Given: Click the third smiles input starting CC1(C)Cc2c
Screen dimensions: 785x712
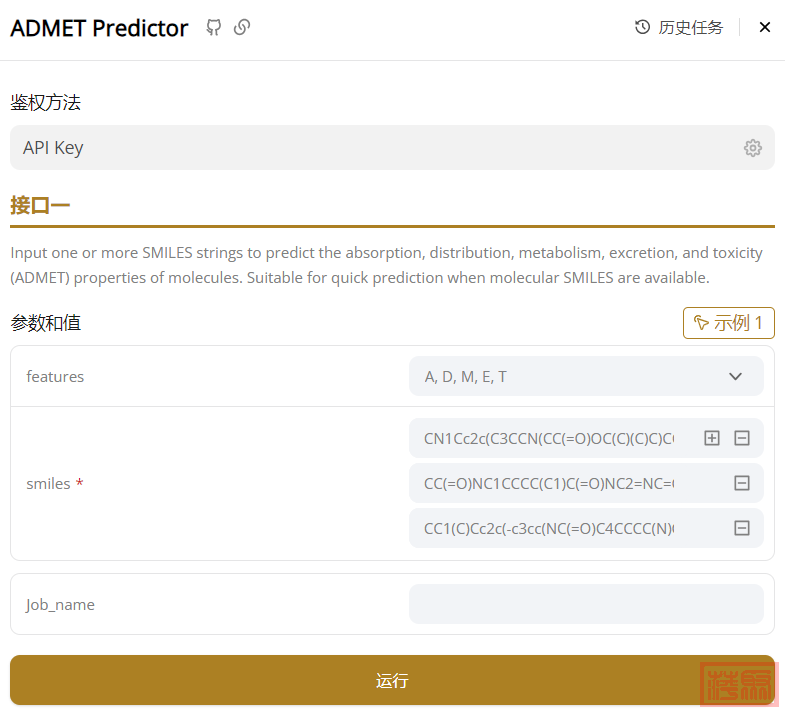Looking at the screenshot, I should click(549, 528).
